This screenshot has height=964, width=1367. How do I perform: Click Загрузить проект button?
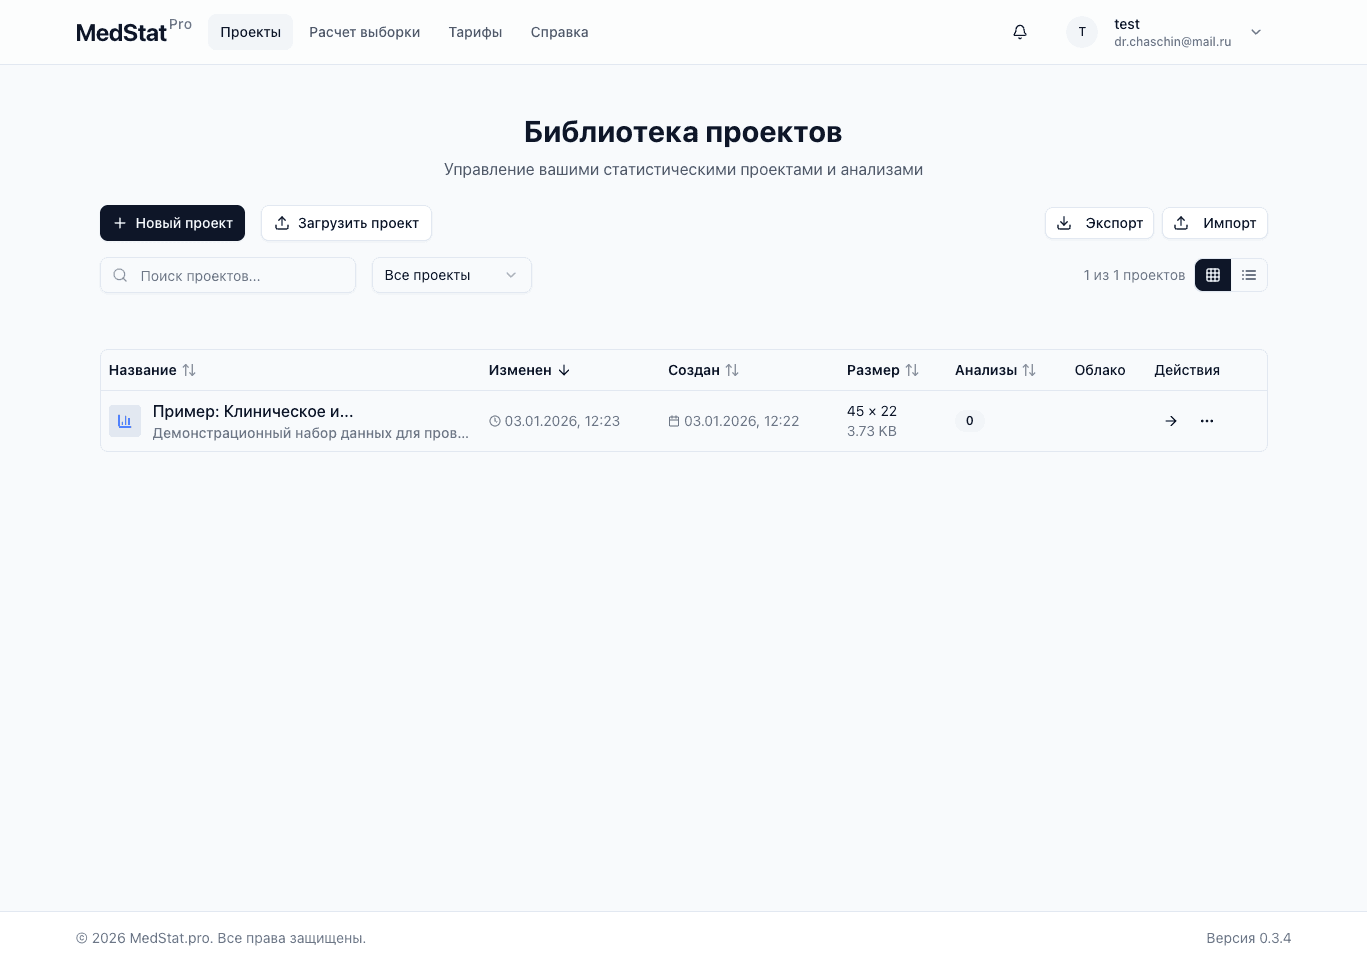point(346,223)
